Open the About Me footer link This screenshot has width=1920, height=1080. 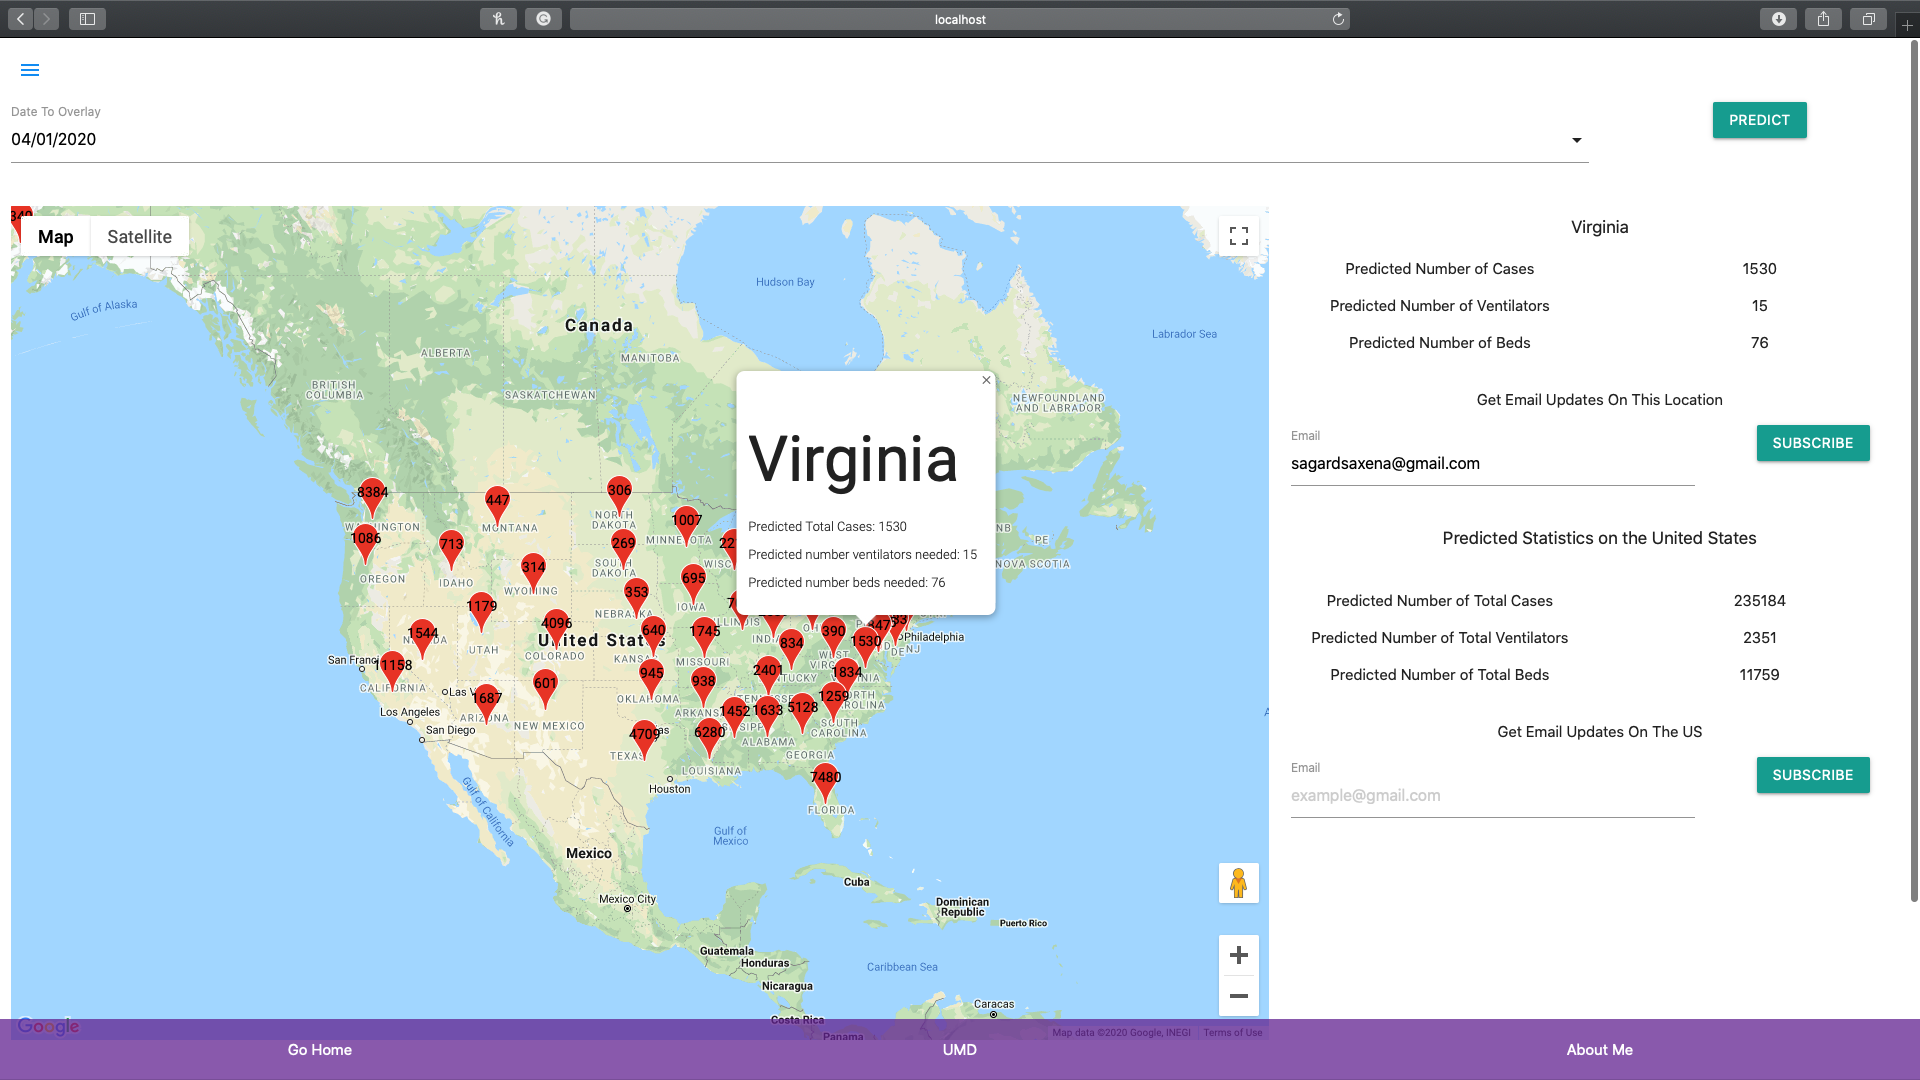point(1599,1050)
